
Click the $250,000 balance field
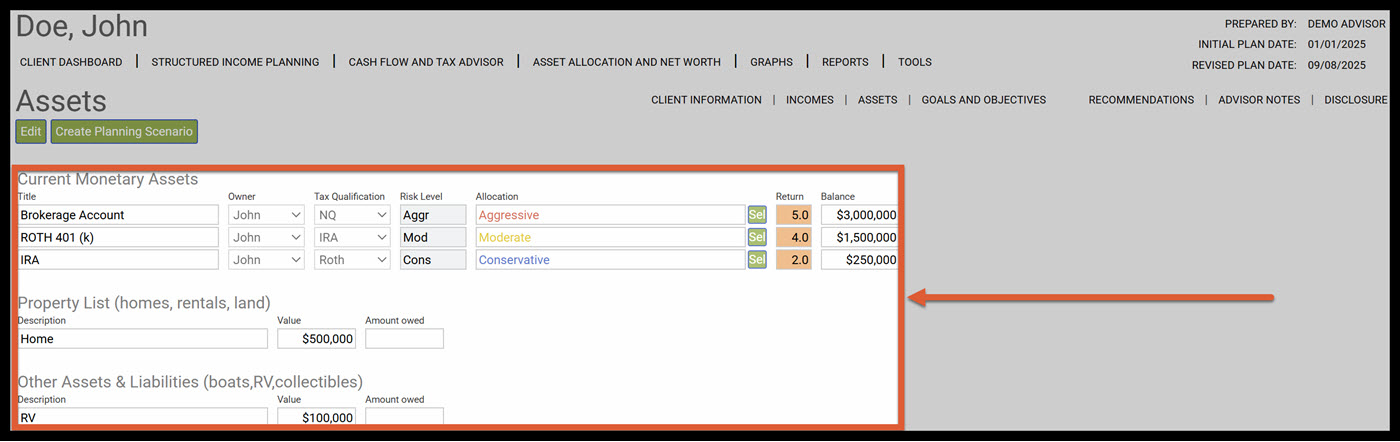click(859, 260)
